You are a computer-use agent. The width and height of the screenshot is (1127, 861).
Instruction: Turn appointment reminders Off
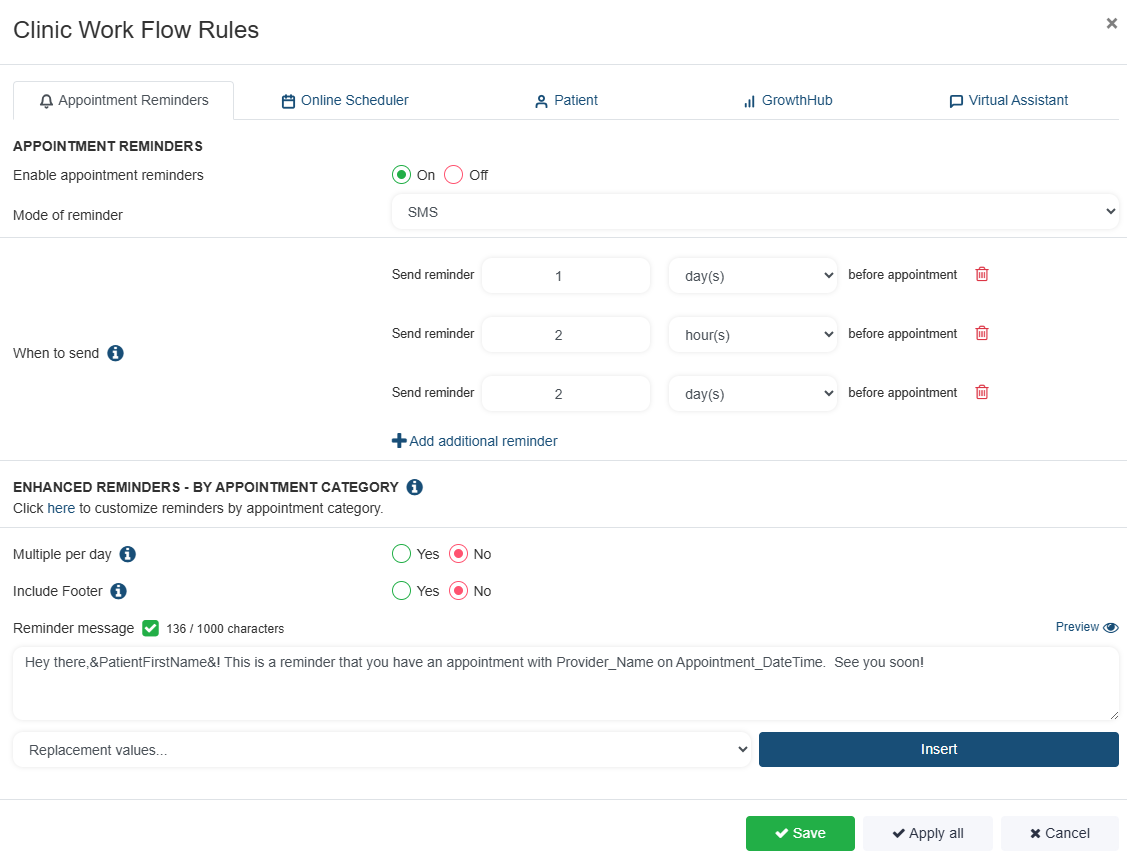454,175
